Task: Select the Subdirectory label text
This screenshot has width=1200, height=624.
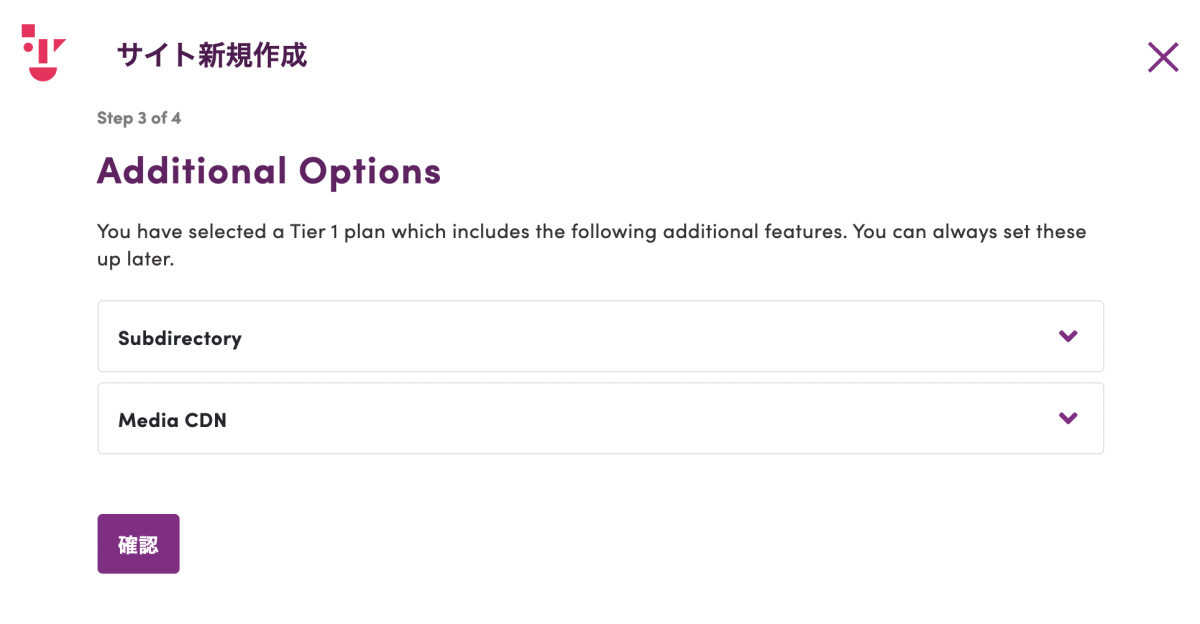Action: (x=180, y=338)
